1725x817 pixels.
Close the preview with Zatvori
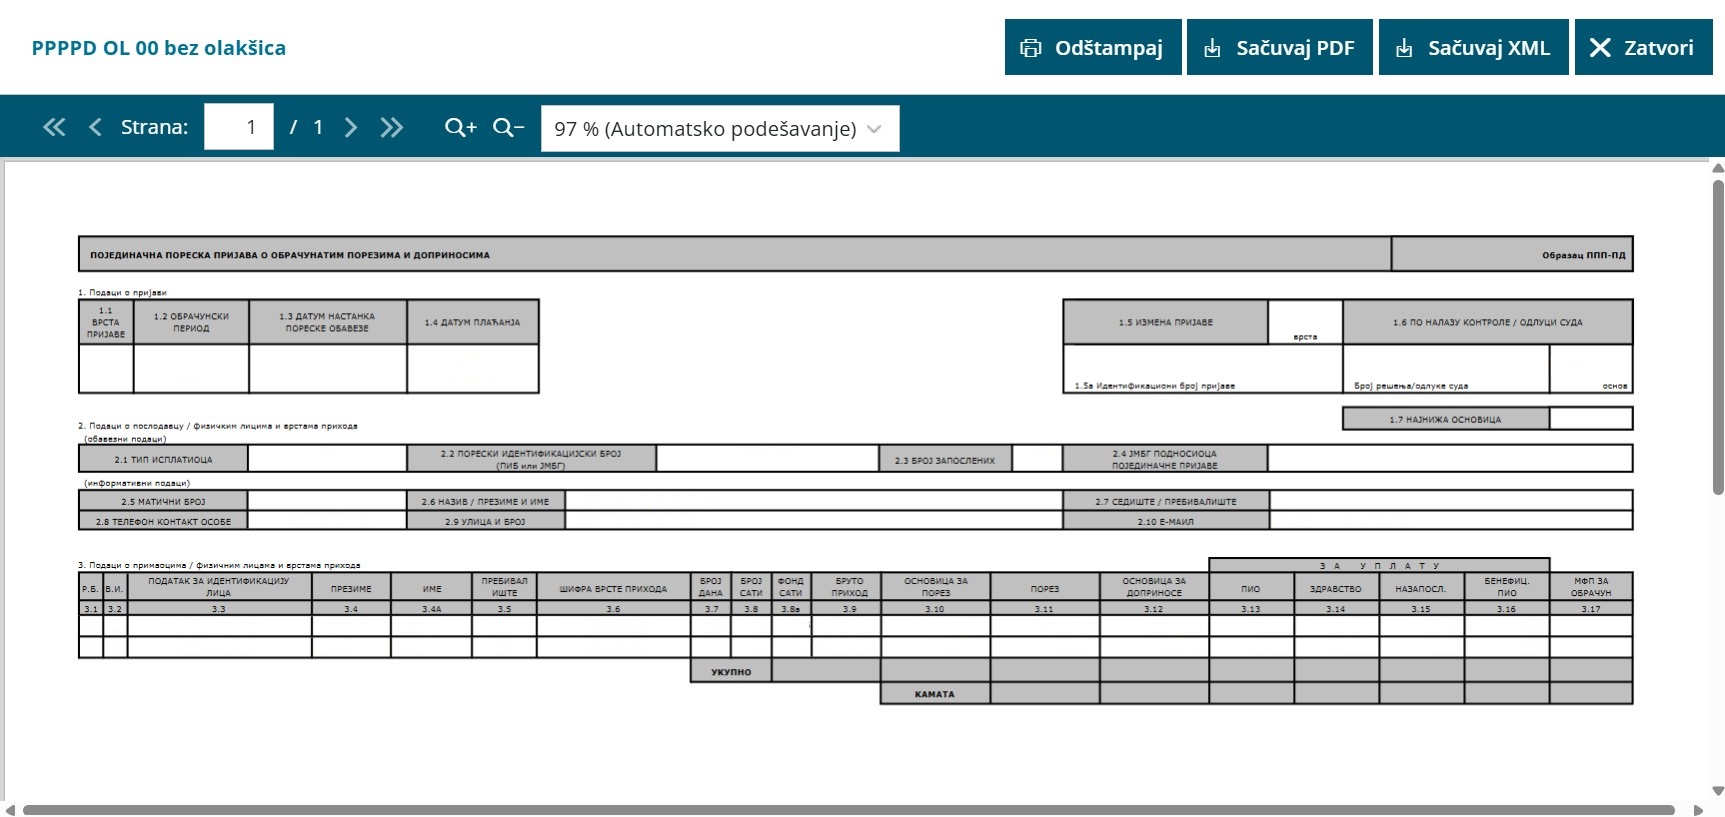click(1643, 47)
